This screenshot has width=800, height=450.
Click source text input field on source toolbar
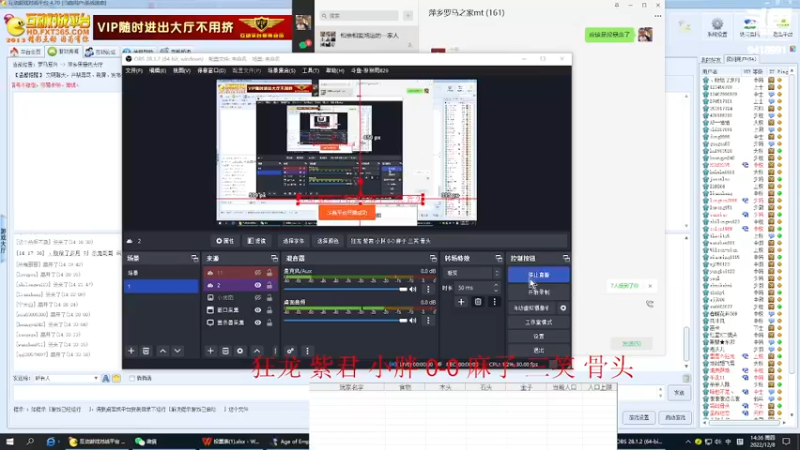click(457, 241)
